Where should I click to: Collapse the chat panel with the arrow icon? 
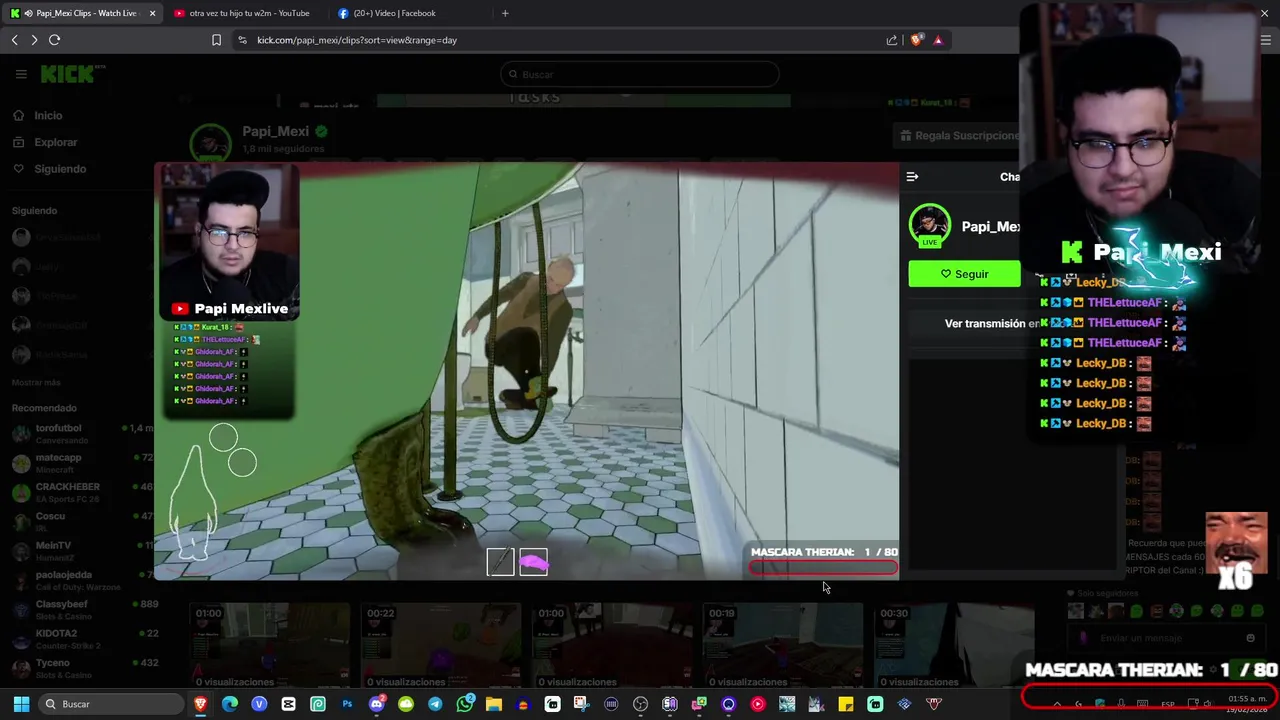[x=912, y=177]
